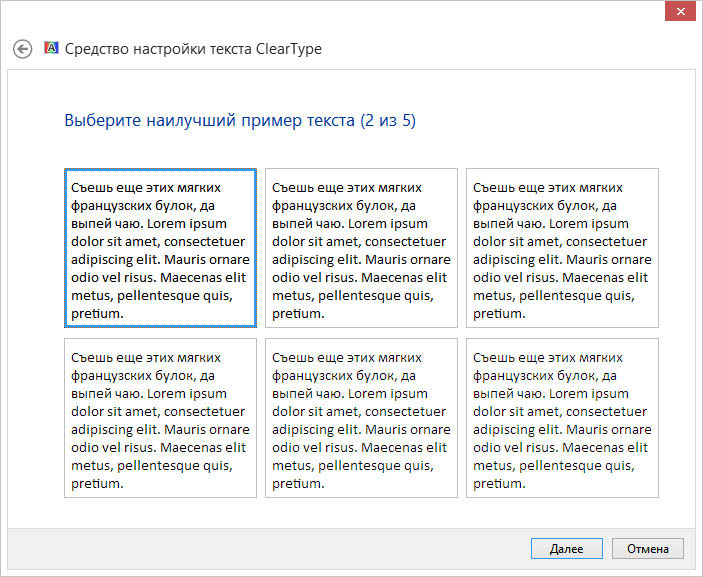Choose the top-middle text sample
Image resolution: width=703 pixels, height=577 pixels.
pyautogui.click(x=361, y=248)
